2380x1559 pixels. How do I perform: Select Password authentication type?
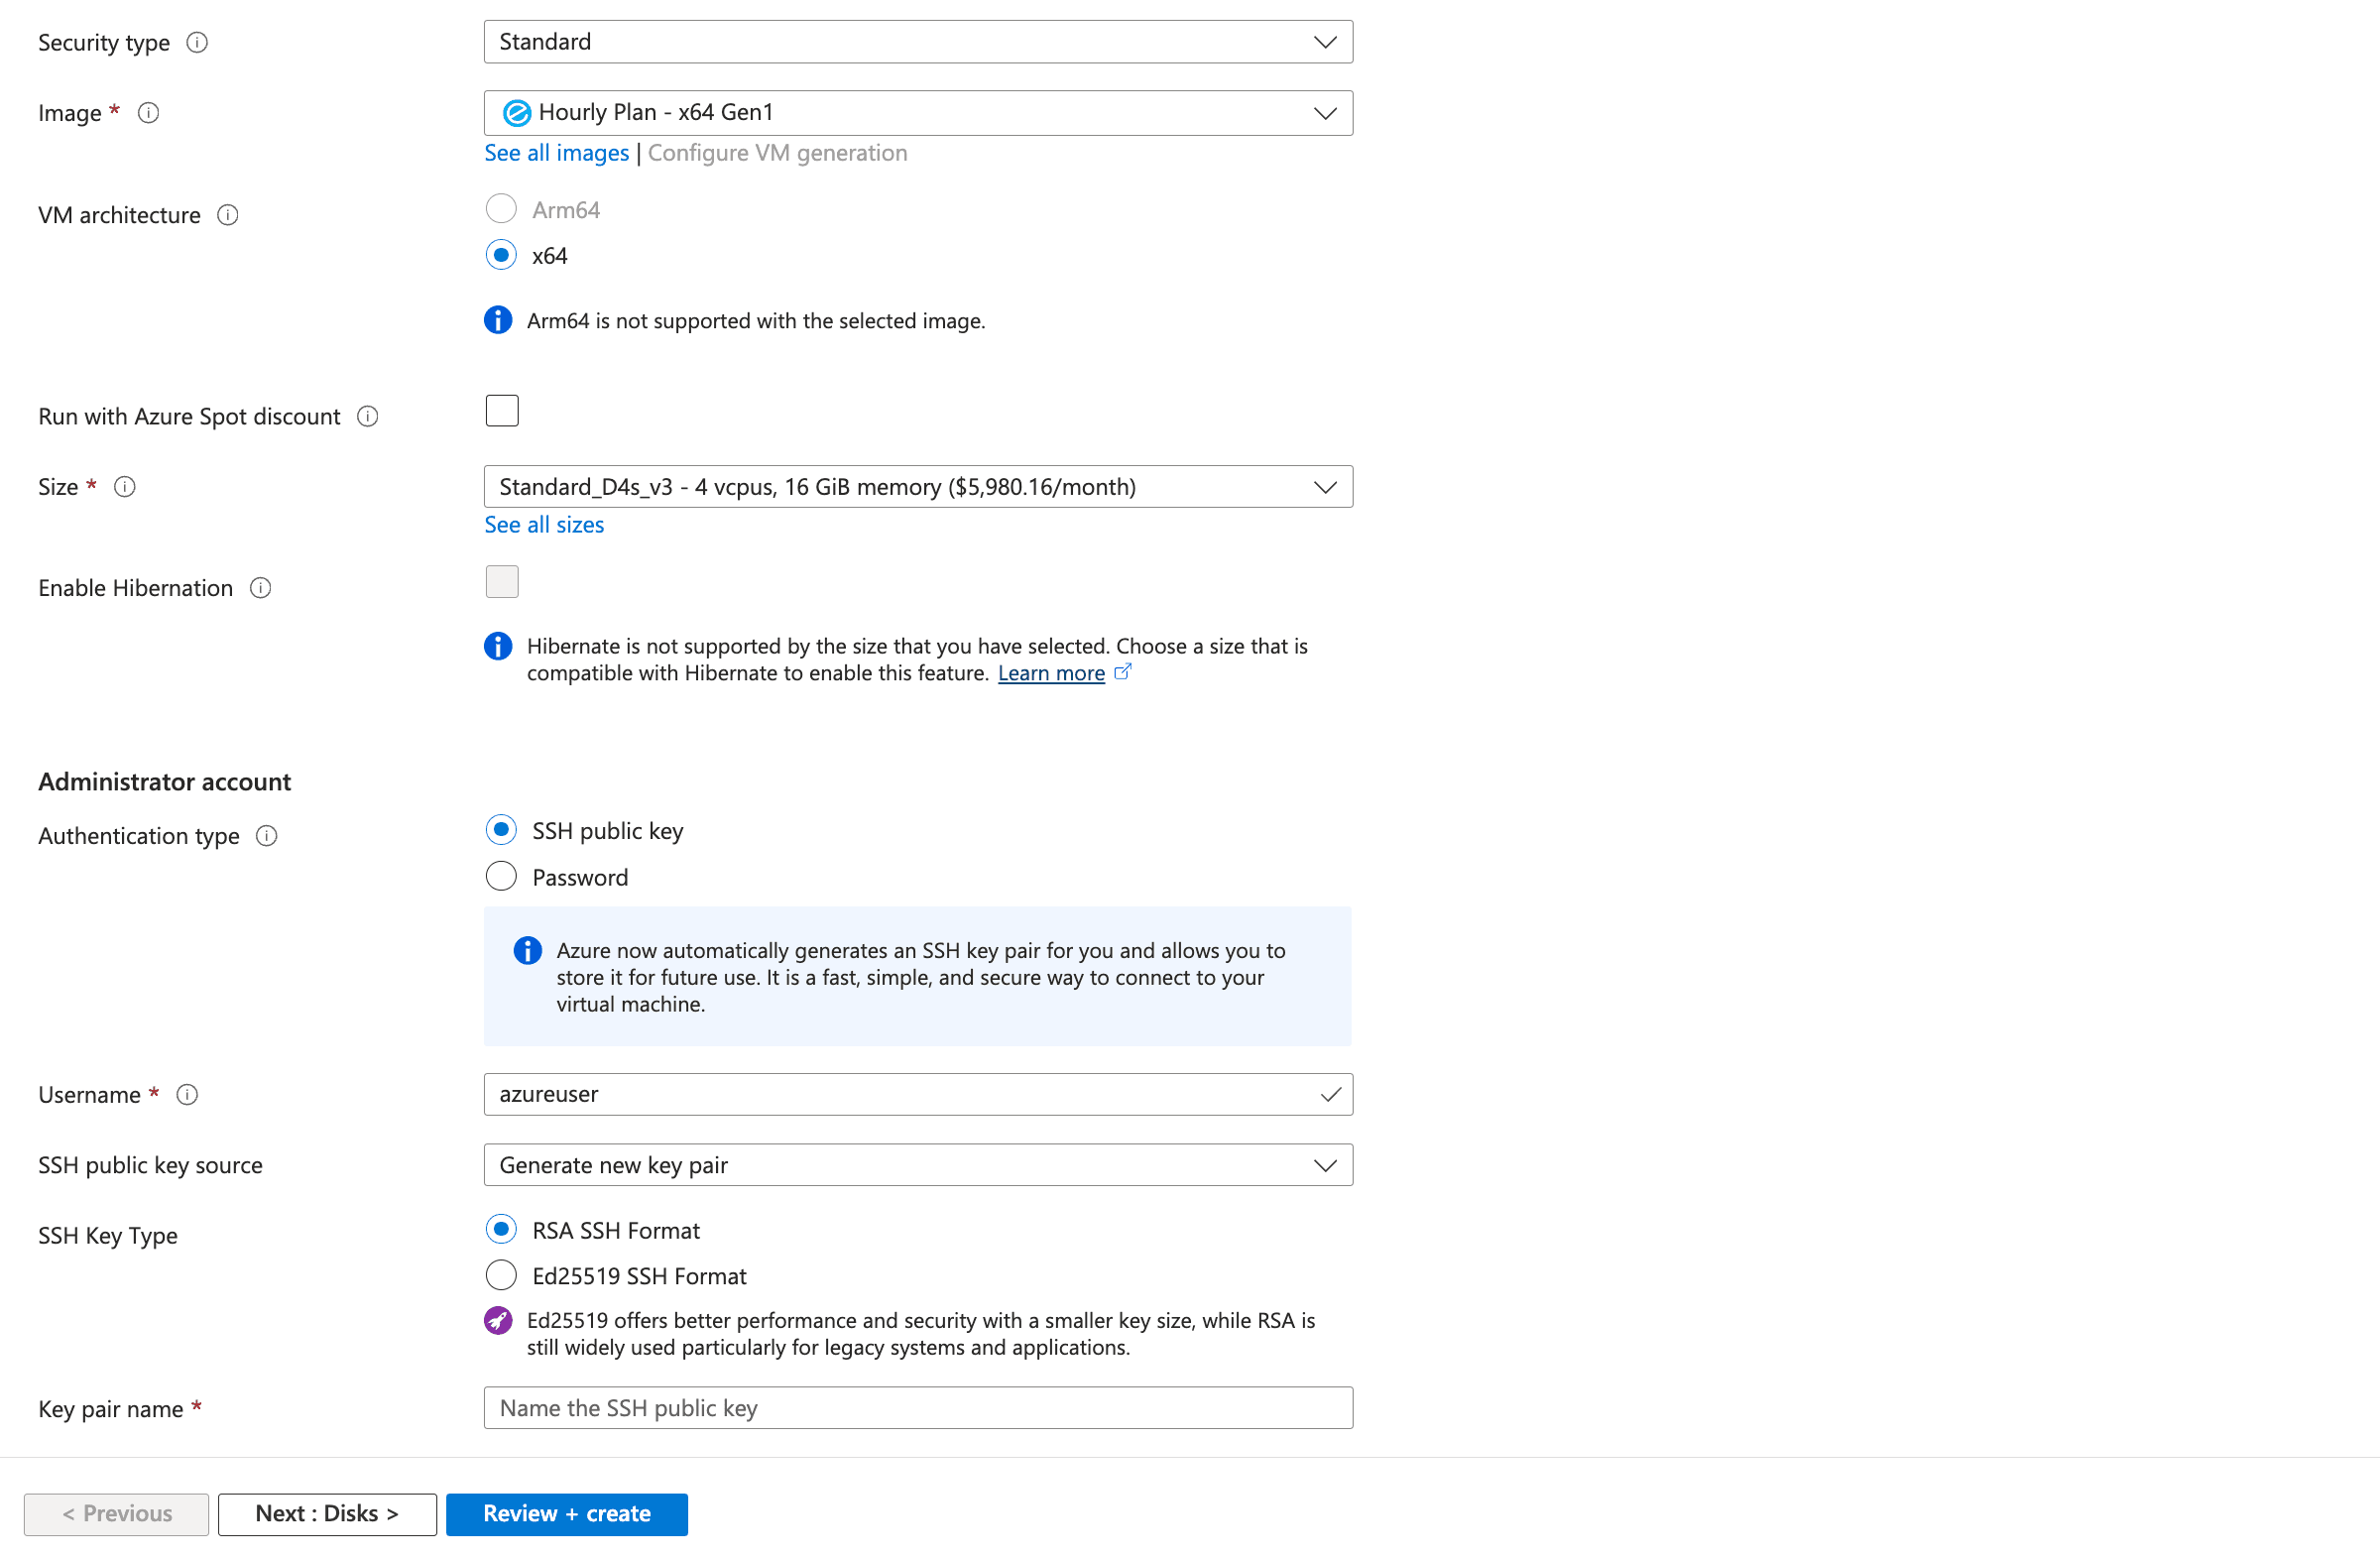click(501, 877)
